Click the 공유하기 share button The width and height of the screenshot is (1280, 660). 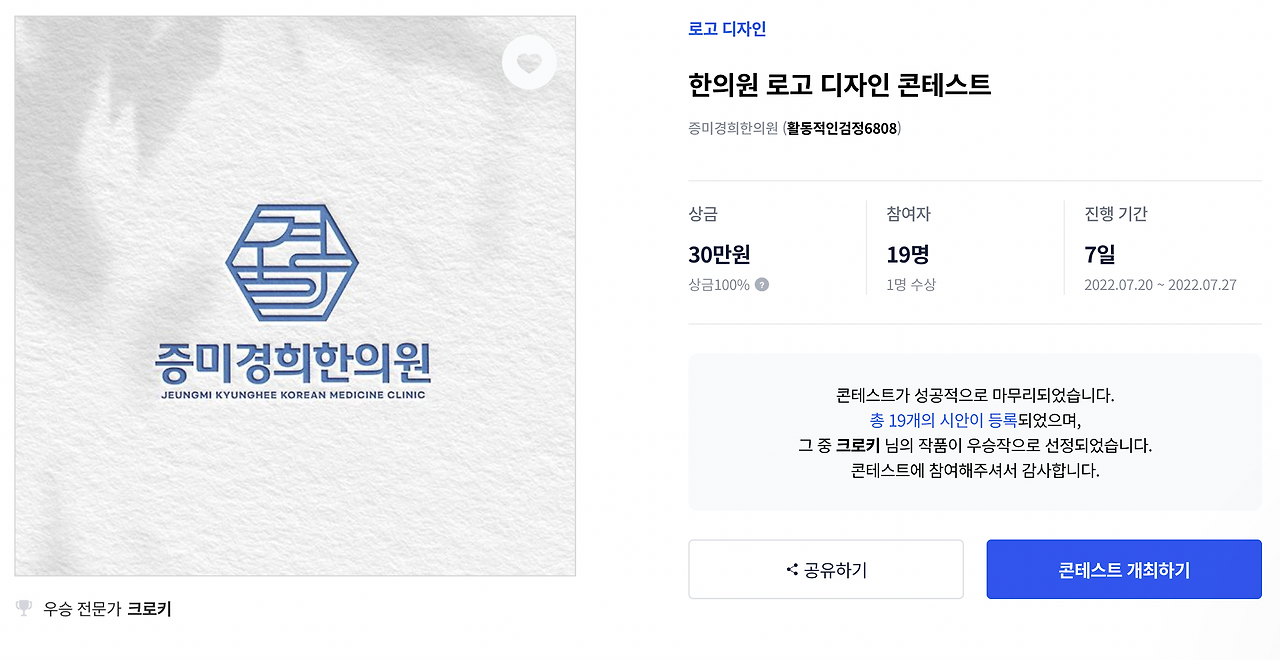coord(826,569)
